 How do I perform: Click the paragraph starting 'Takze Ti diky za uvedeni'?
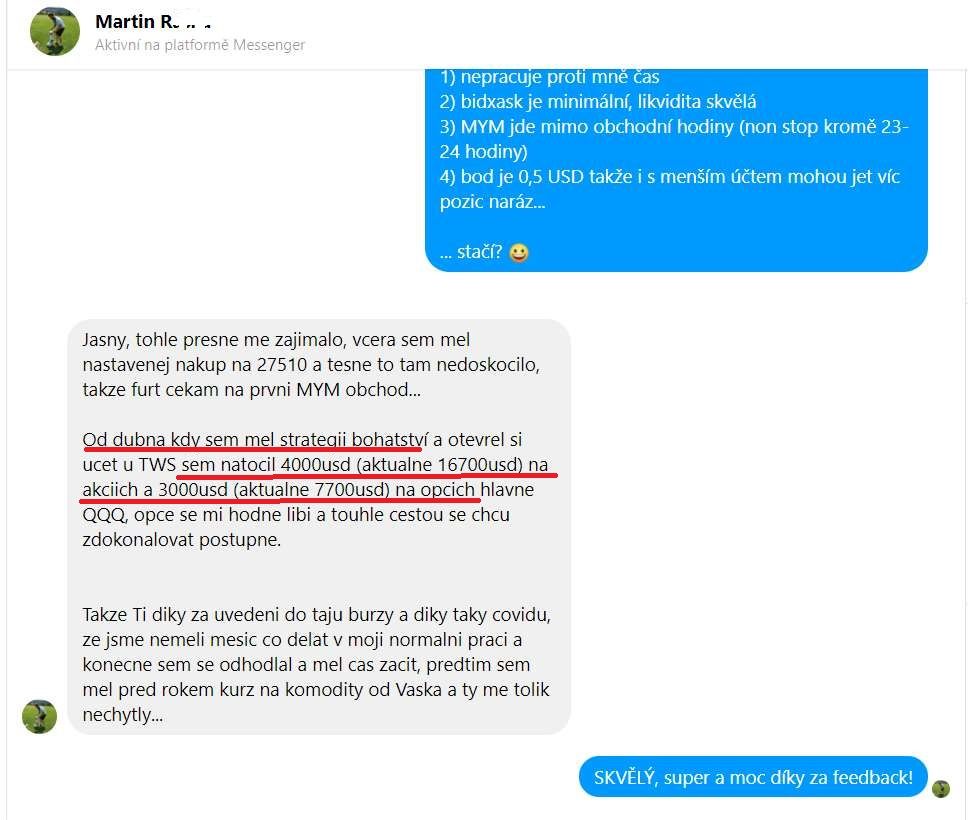pyautogui.click(x=316, y=664)
